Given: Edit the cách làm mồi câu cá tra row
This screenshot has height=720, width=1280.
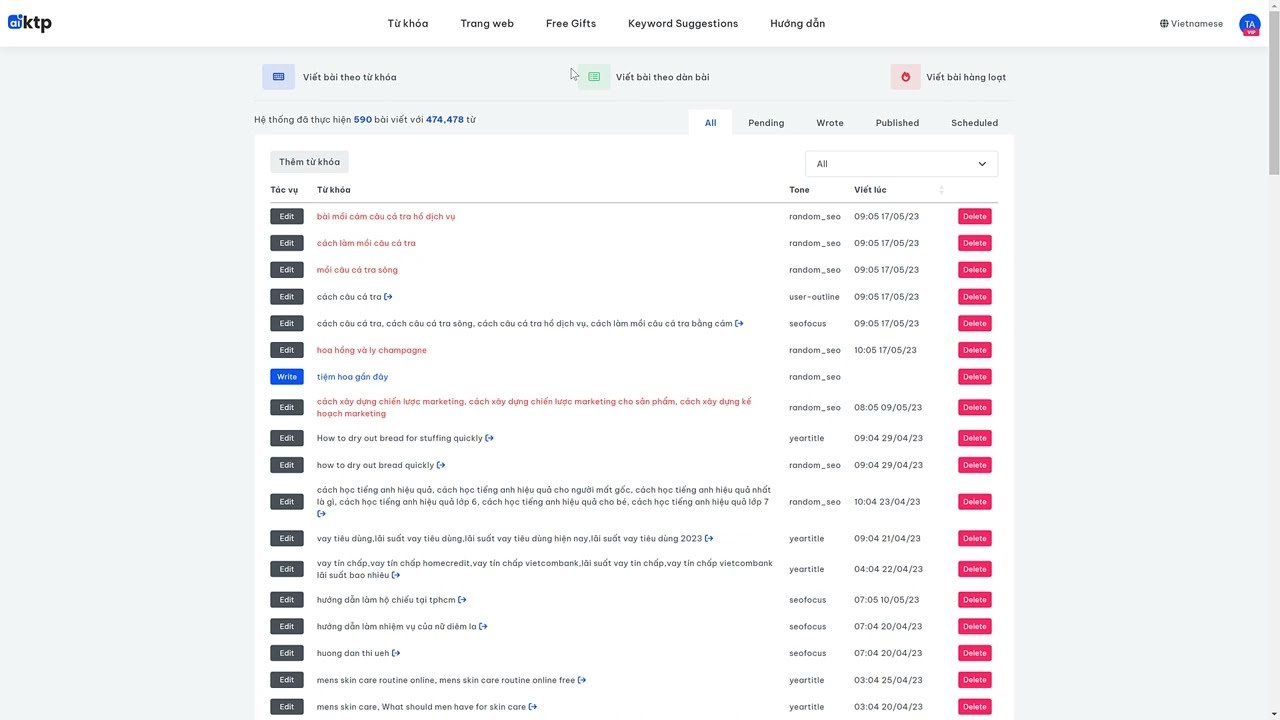Looking at the screenshot, I should (287, 243).
